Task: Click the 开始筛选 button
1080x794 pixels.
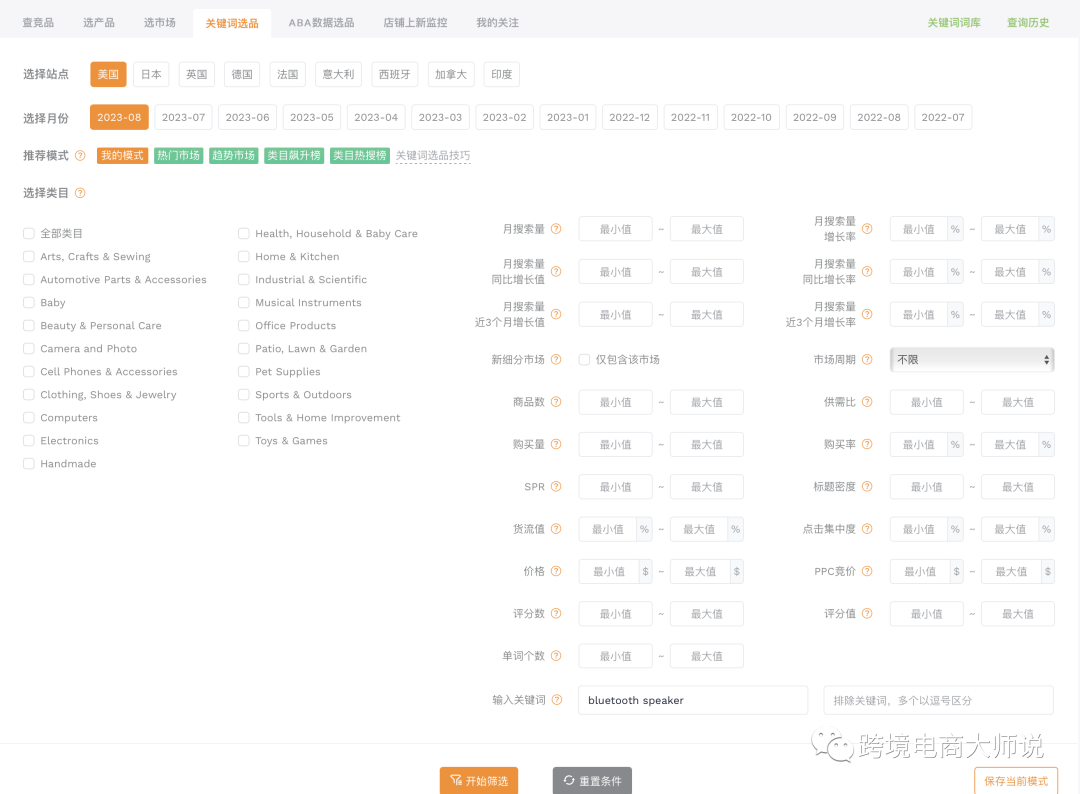Action: [479, 781]
